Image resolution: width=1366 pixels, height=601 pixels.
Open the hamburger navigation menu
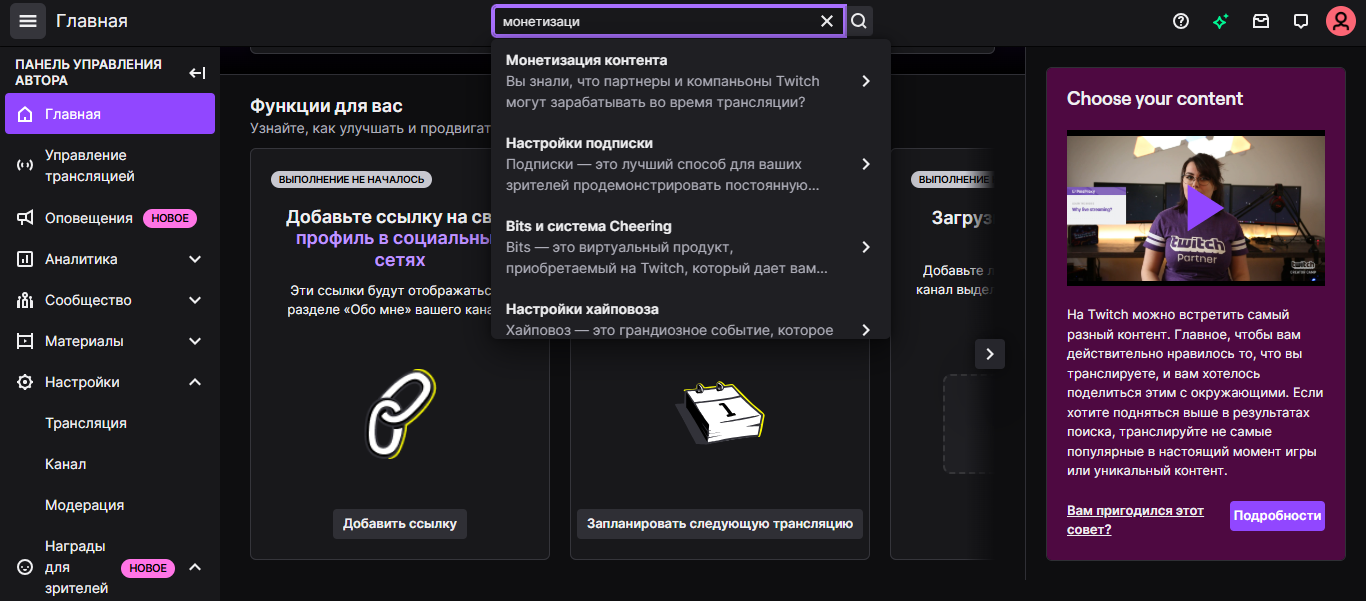28,21
